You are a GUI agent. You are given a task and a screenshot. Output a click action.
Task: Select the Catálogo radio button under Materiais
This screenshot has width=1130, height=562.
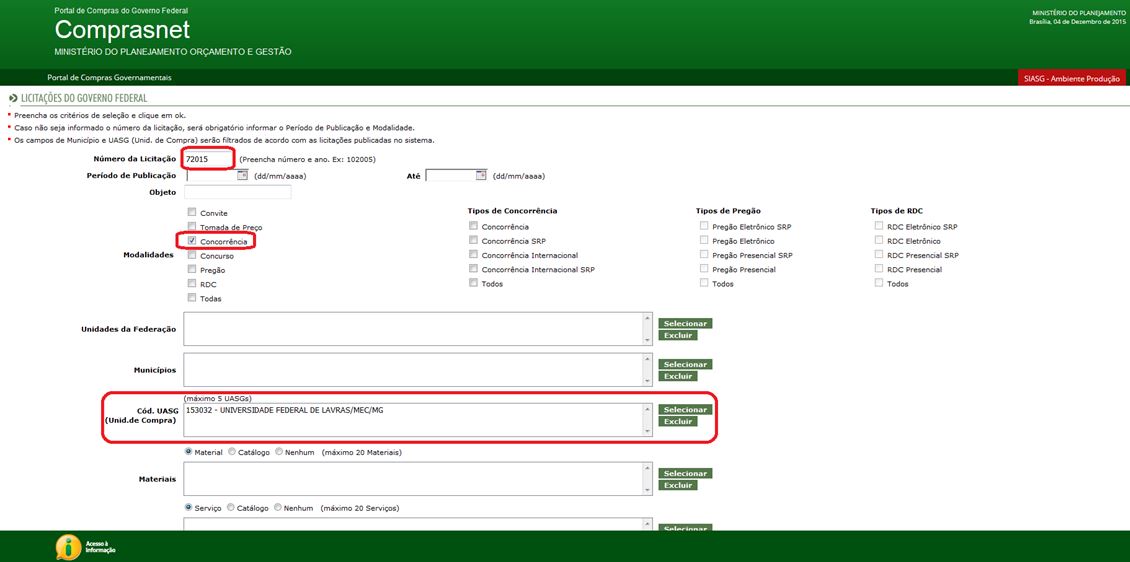[233, 452]
